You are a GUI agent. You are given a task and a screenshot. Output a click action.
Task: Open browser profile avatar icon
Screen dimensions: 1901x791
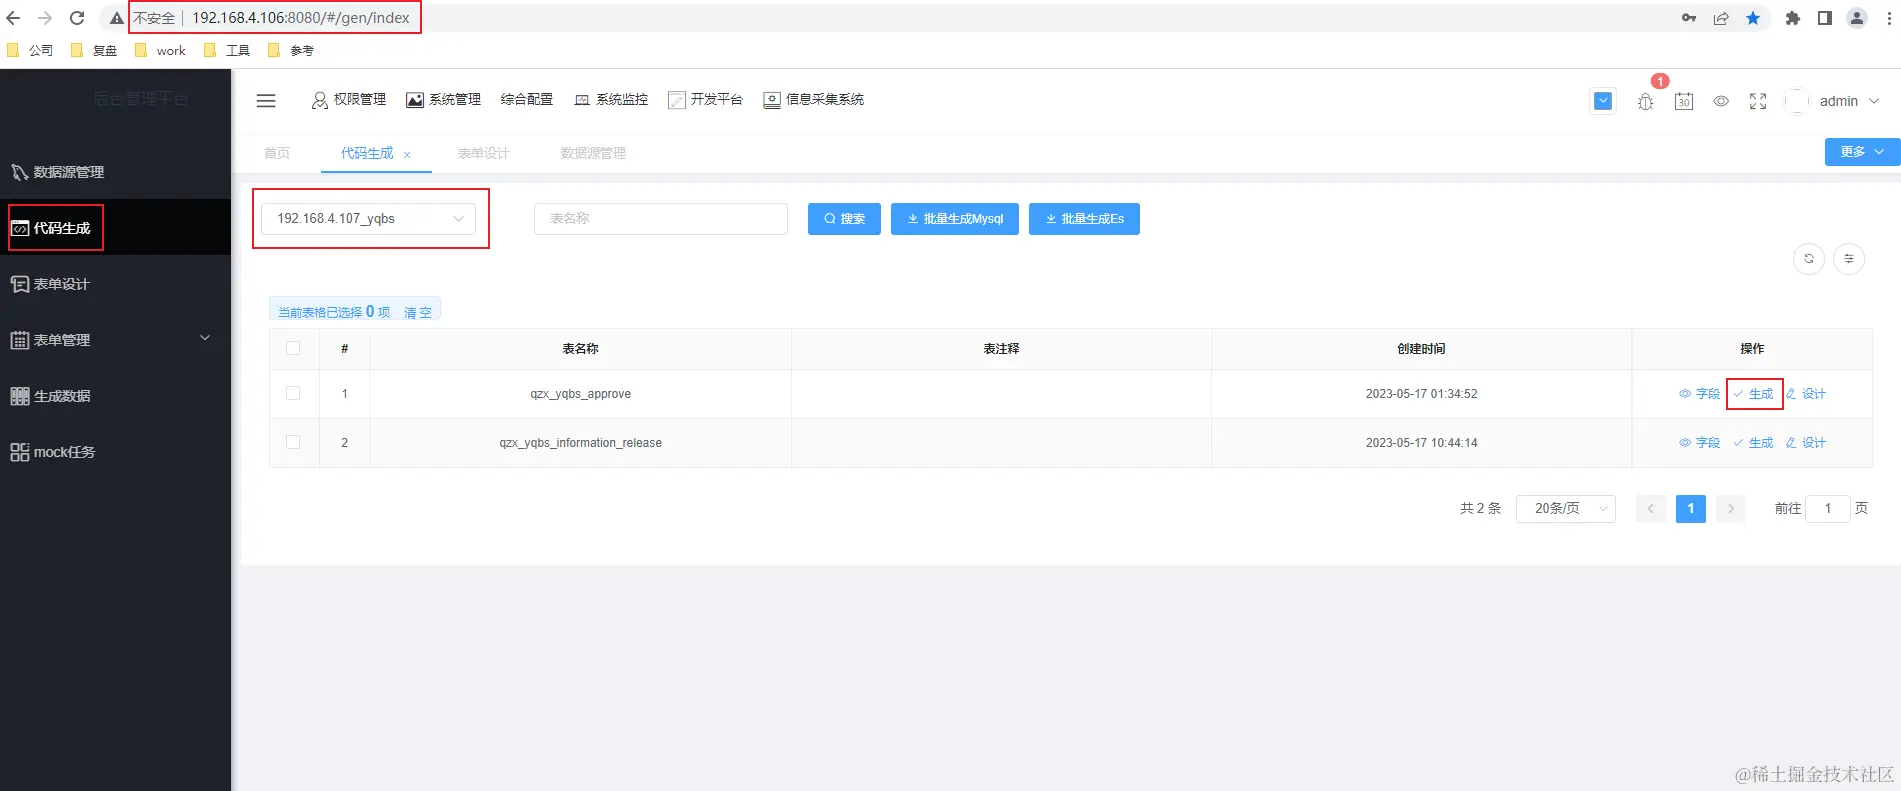[1857, 18]
